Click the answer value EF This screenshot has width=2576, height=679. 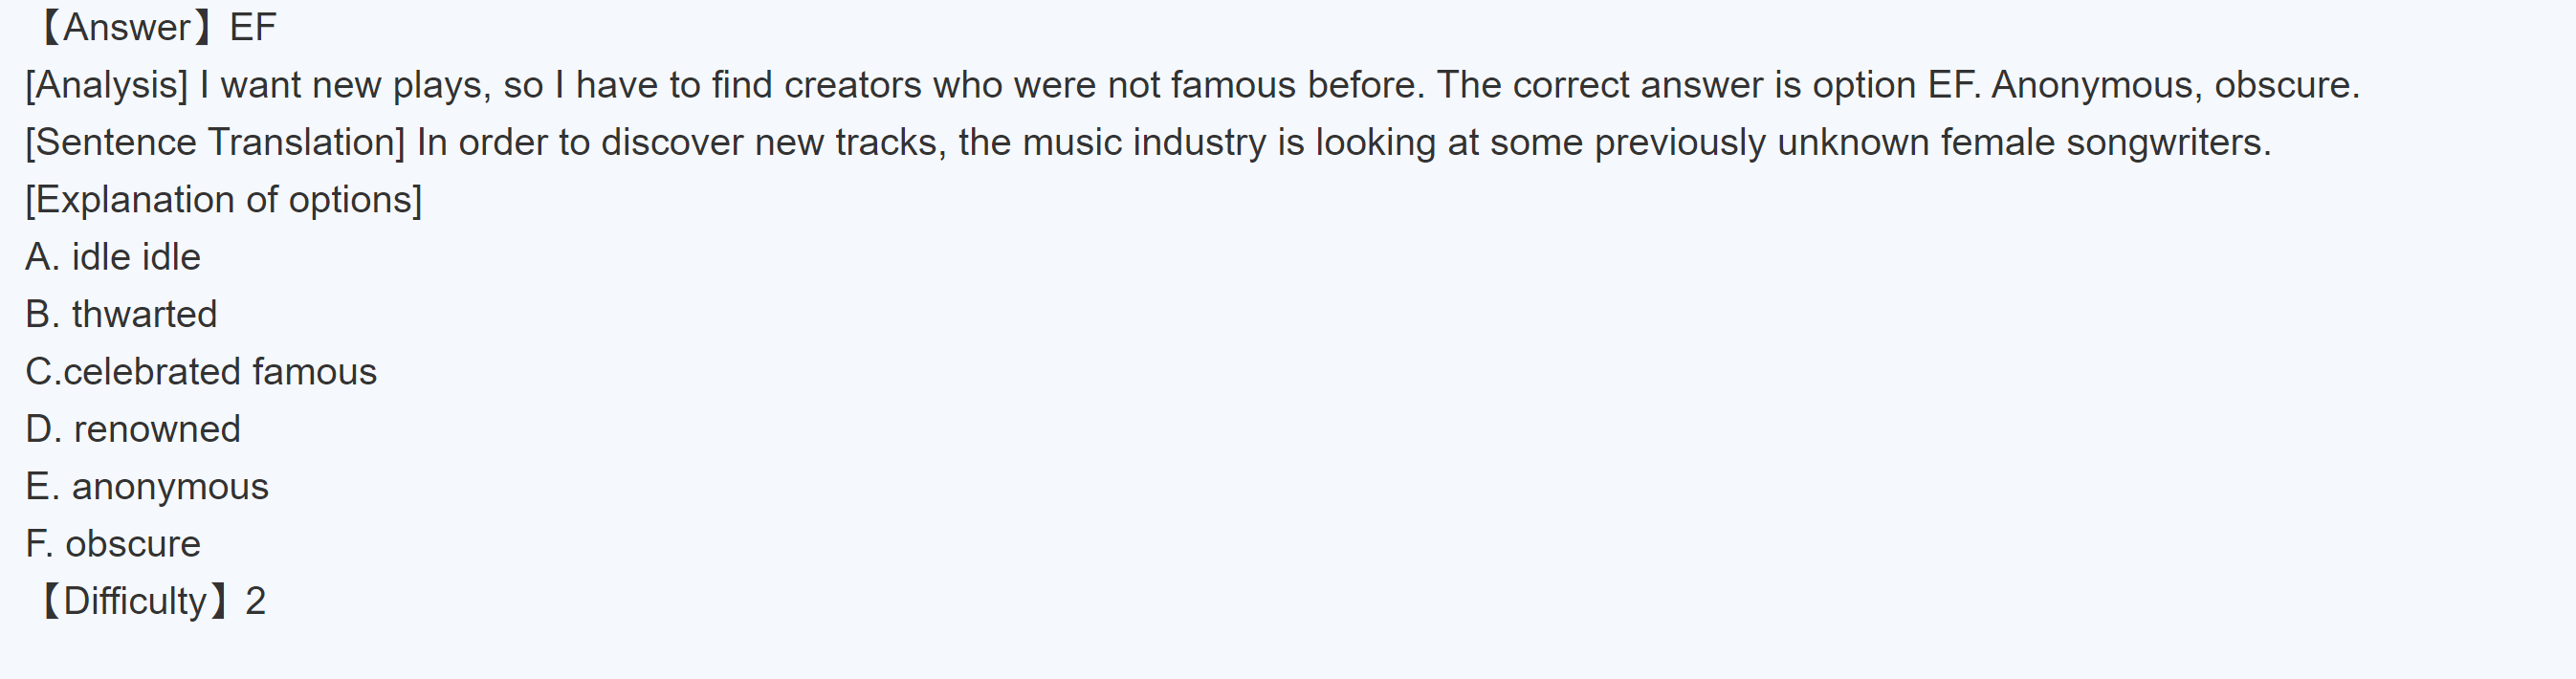pos(252,28)
